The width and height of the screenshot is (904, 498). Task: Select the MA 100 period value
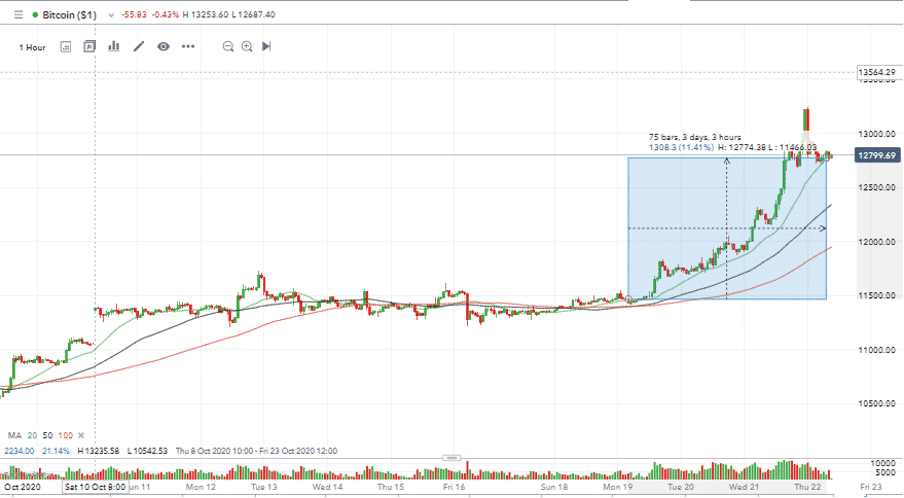coord(65,436)
